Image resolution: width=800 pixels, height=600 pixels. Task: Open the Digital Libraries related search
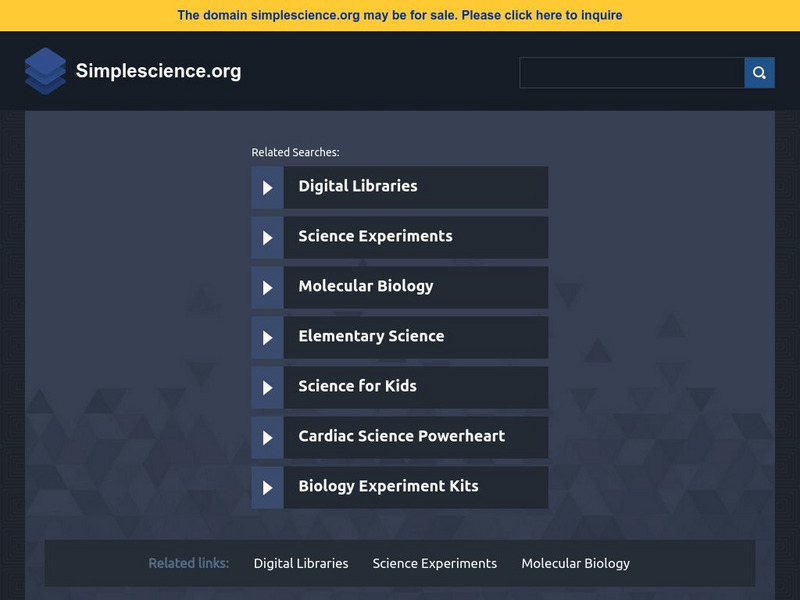(x=358, y=187)
